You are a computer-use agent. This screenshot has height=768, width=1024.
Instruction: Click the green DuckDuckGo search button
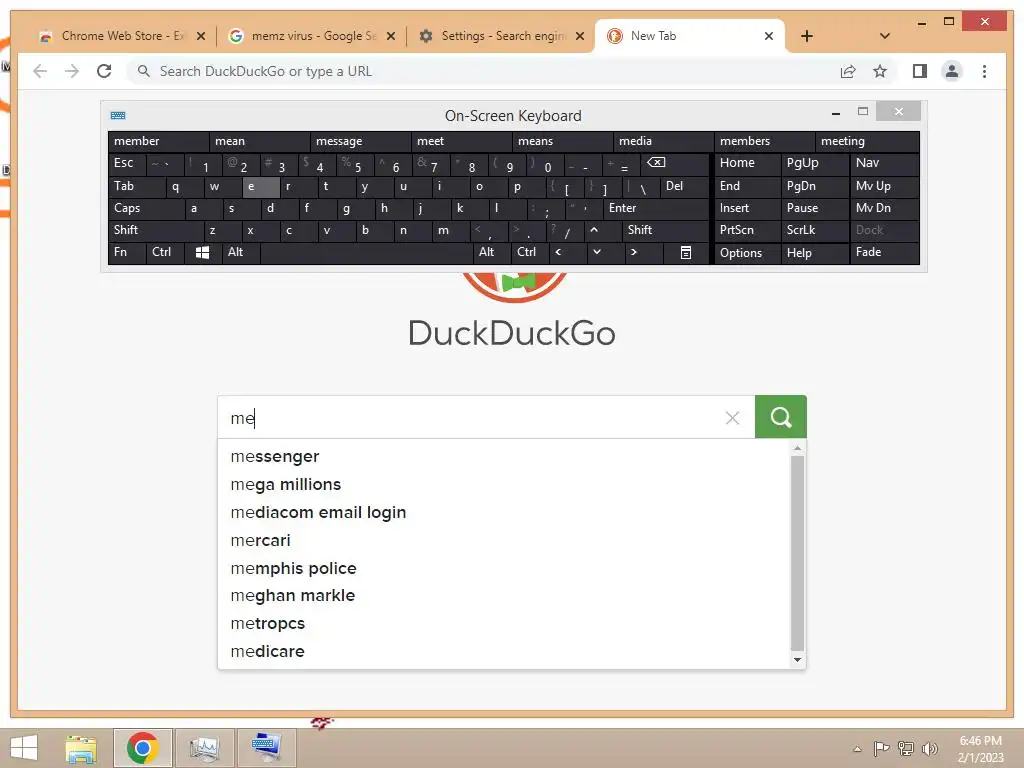780,417
